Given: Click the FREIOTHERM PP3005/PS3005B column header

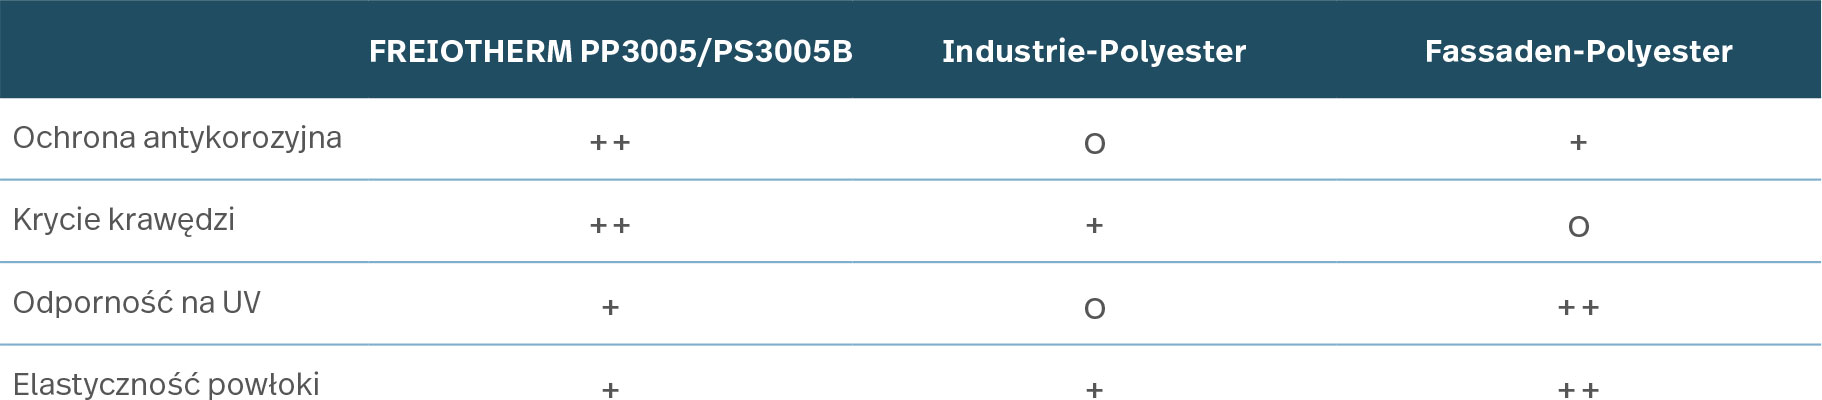Looking at the screenshot, I should 610,51.
